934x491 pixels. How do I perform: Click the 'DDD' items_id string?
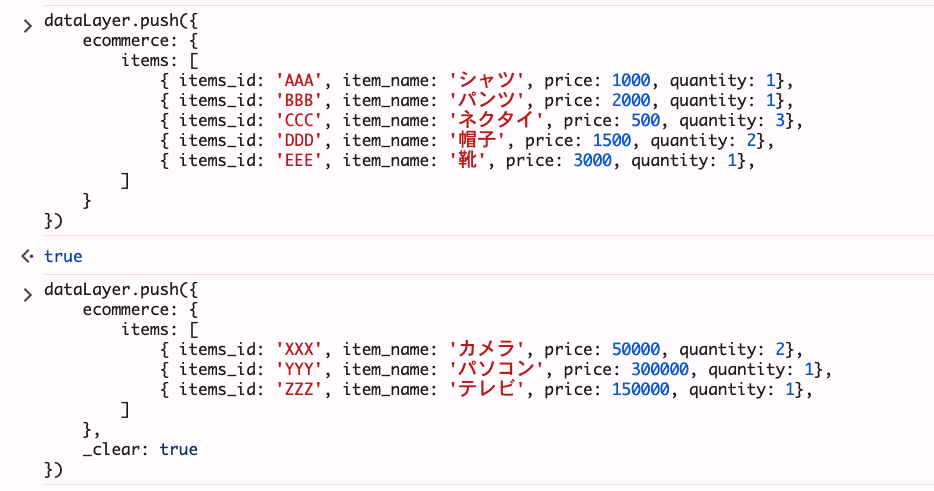[299, 141]
